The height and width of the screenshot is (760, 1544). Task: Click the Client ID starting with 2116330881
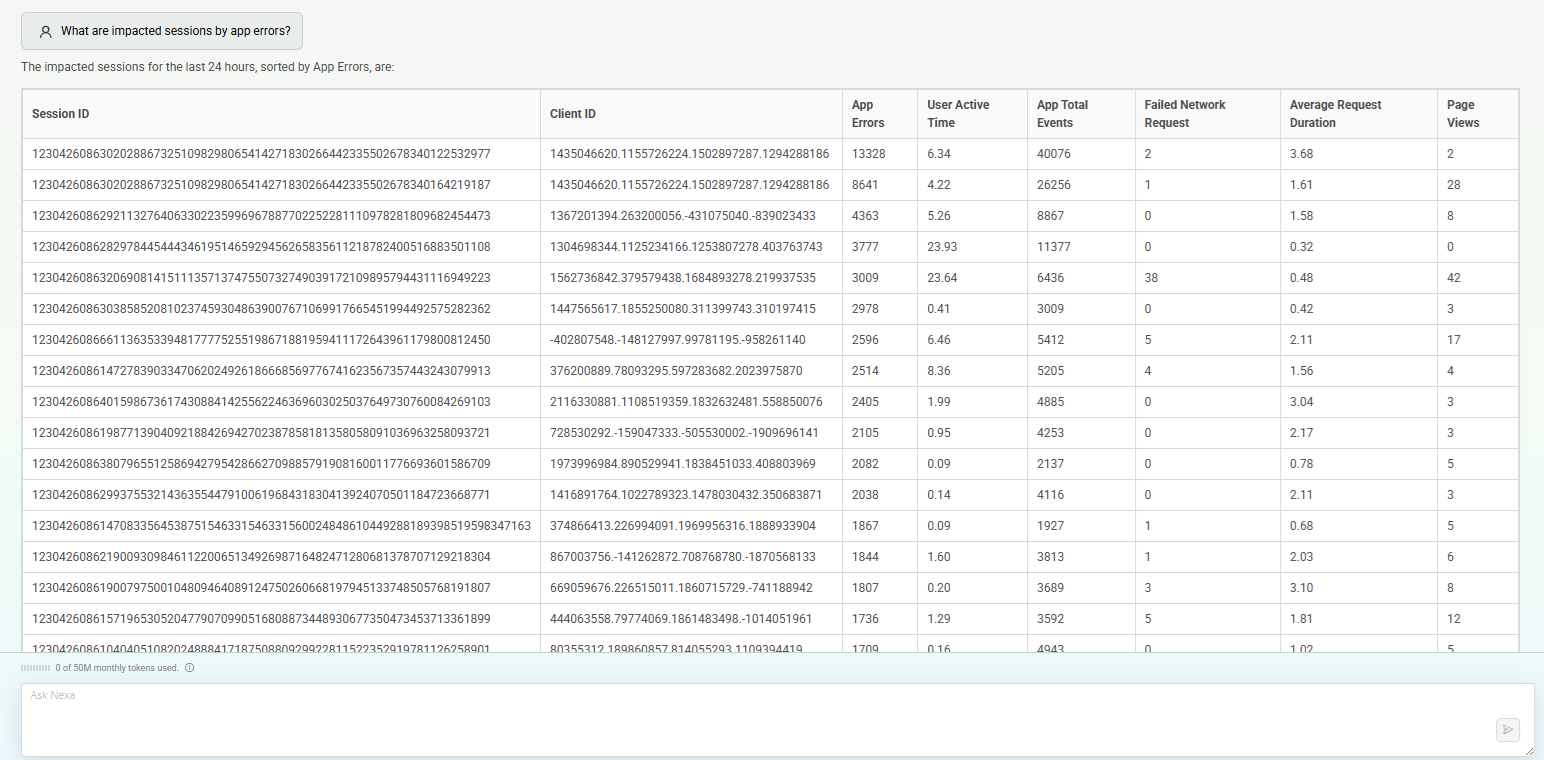pyautogui.click(x=686, y=402)
